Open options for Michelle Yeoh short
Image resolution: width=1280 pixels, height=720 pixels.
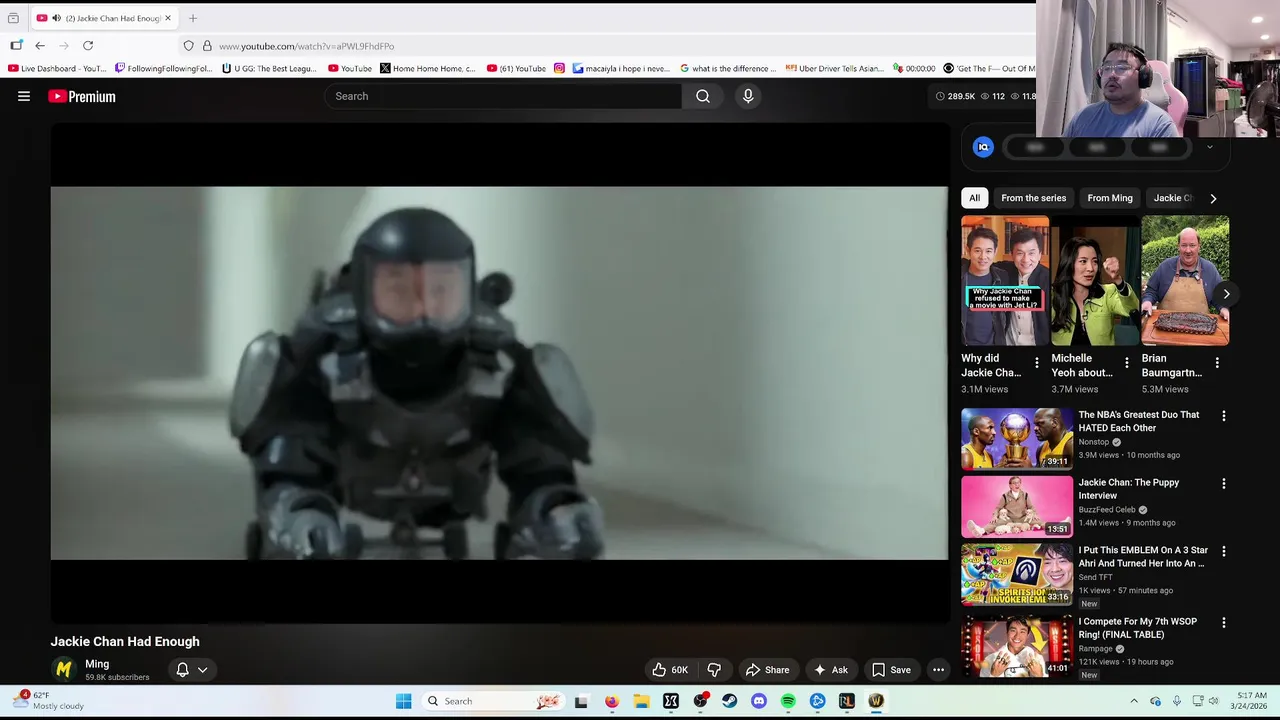tap(1126, 363)
